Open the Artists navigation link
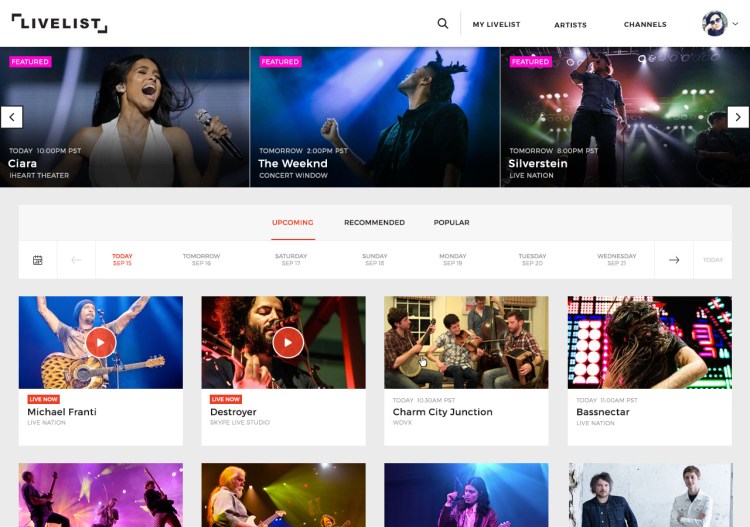Image resolution: width=750 pixels, height=527 pixels. (x=570, y=25)
